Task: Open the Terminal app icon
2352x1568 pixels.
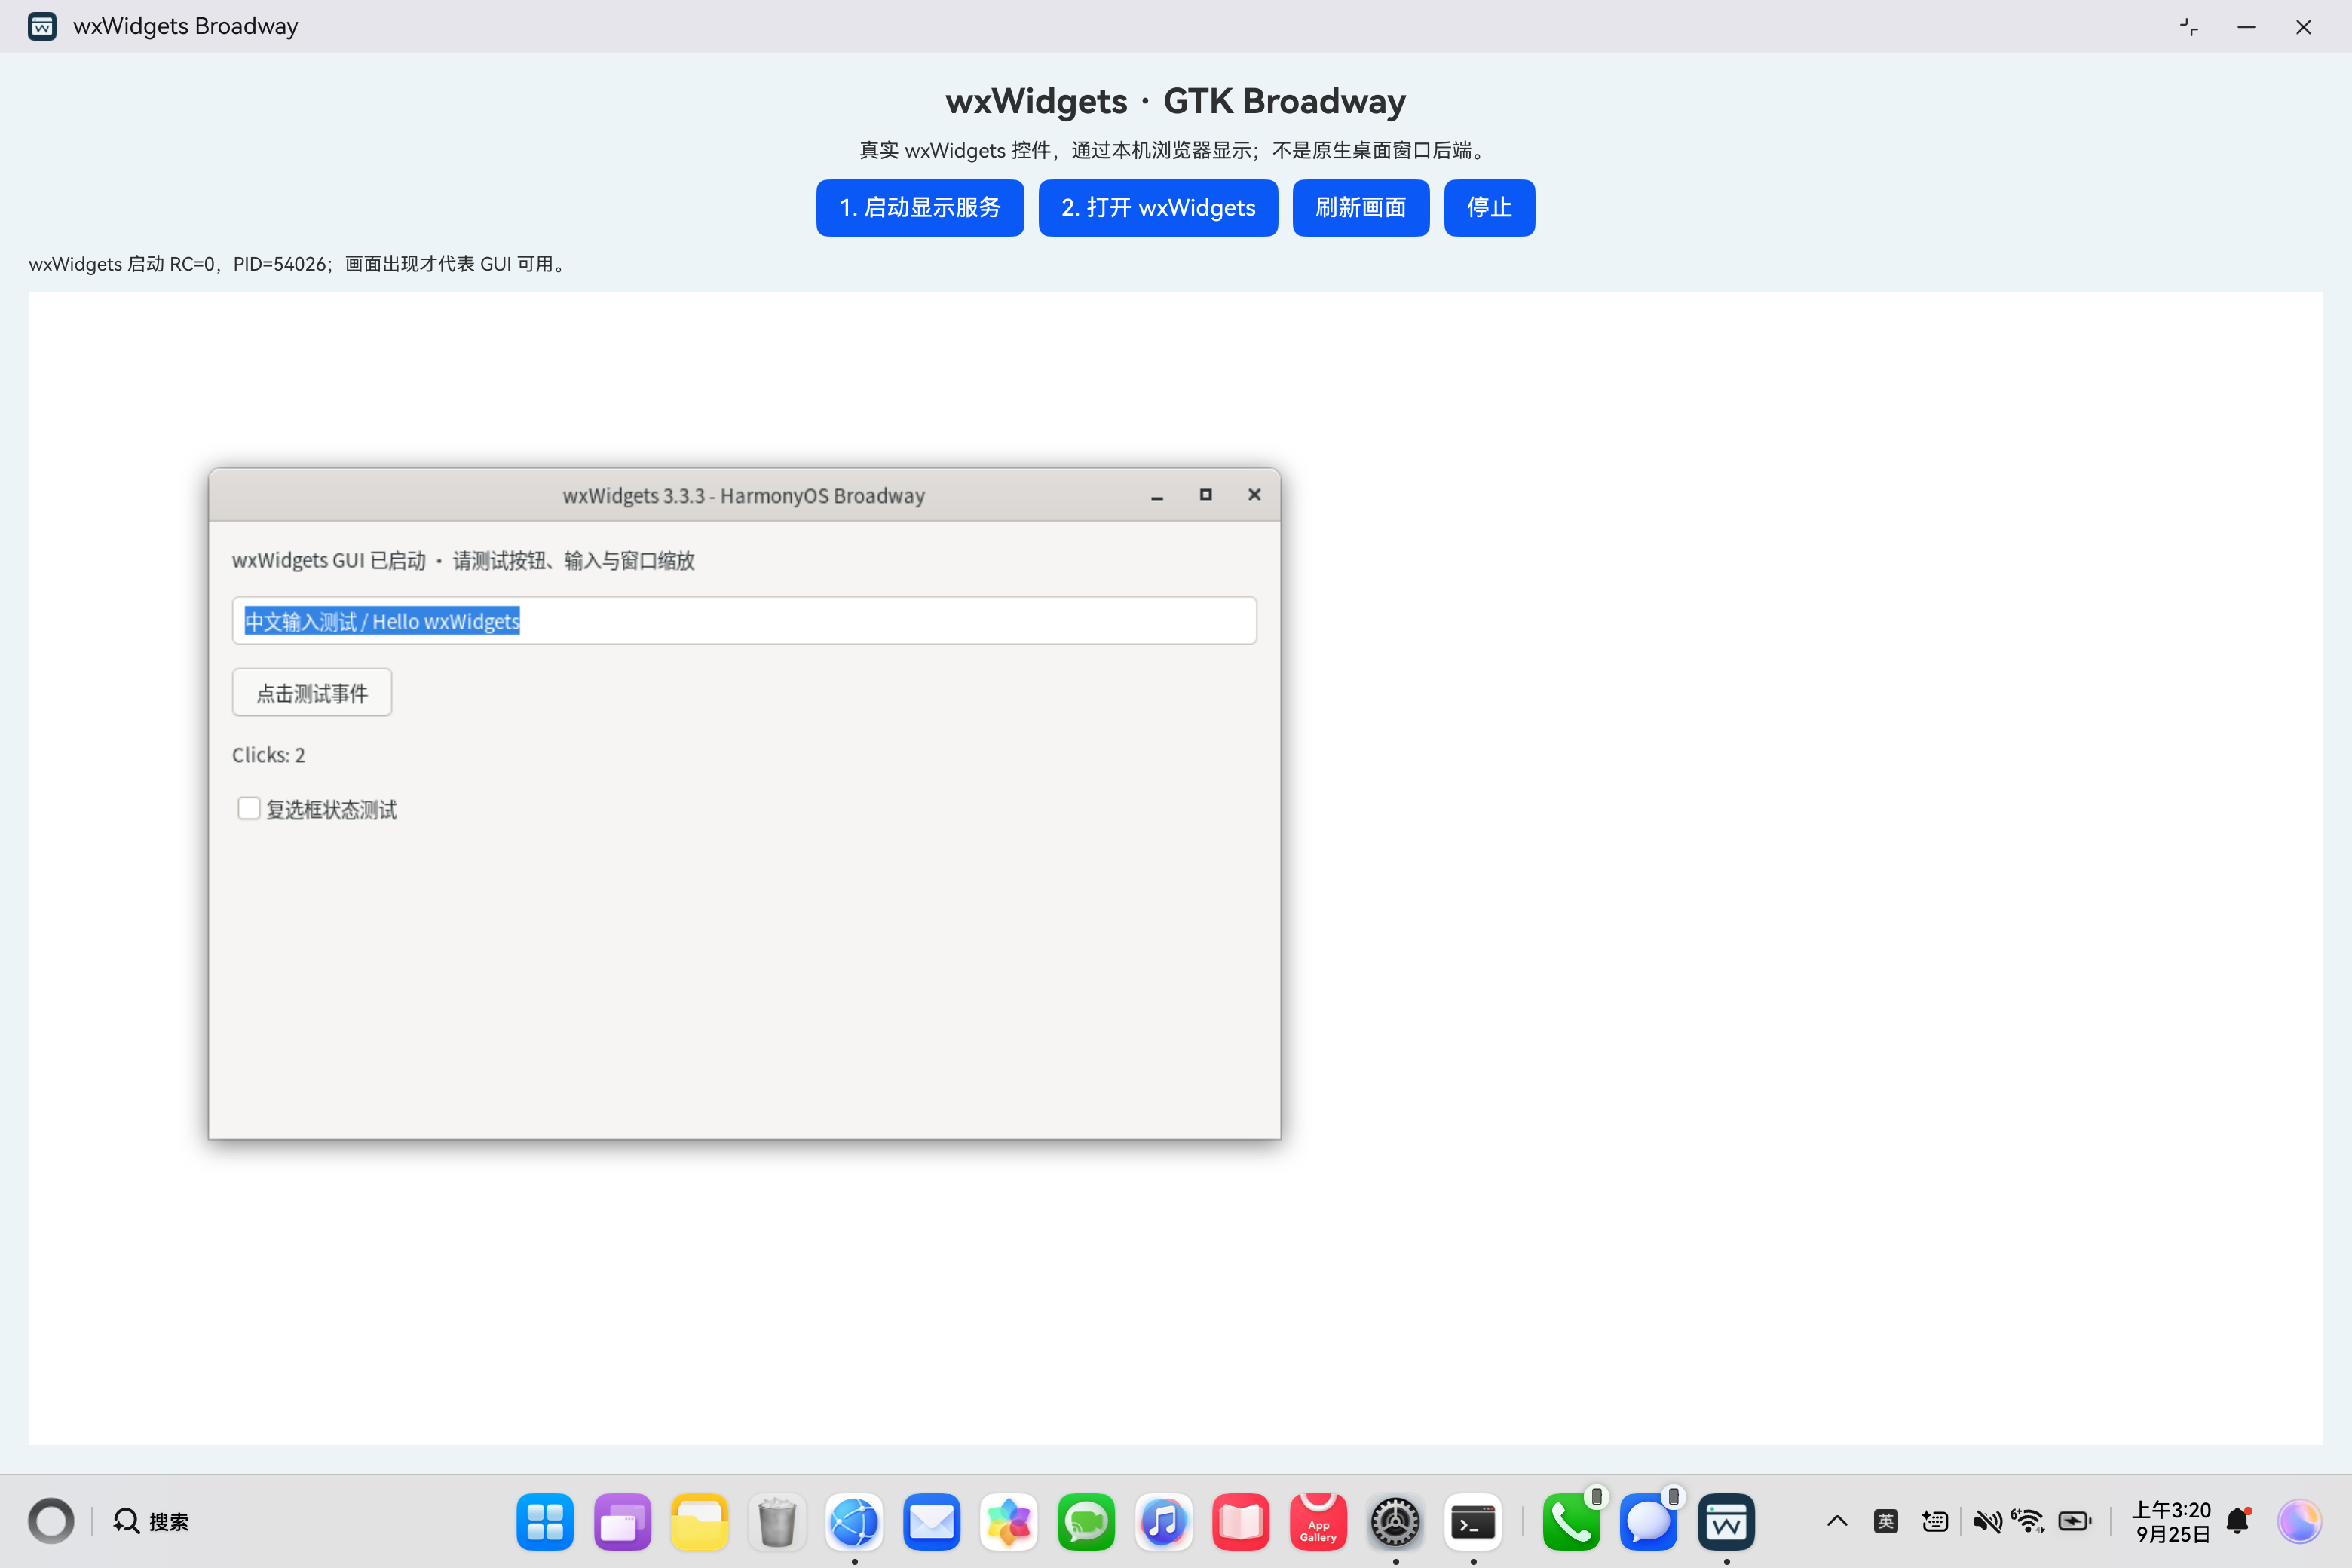Action: [1472, 1522]
